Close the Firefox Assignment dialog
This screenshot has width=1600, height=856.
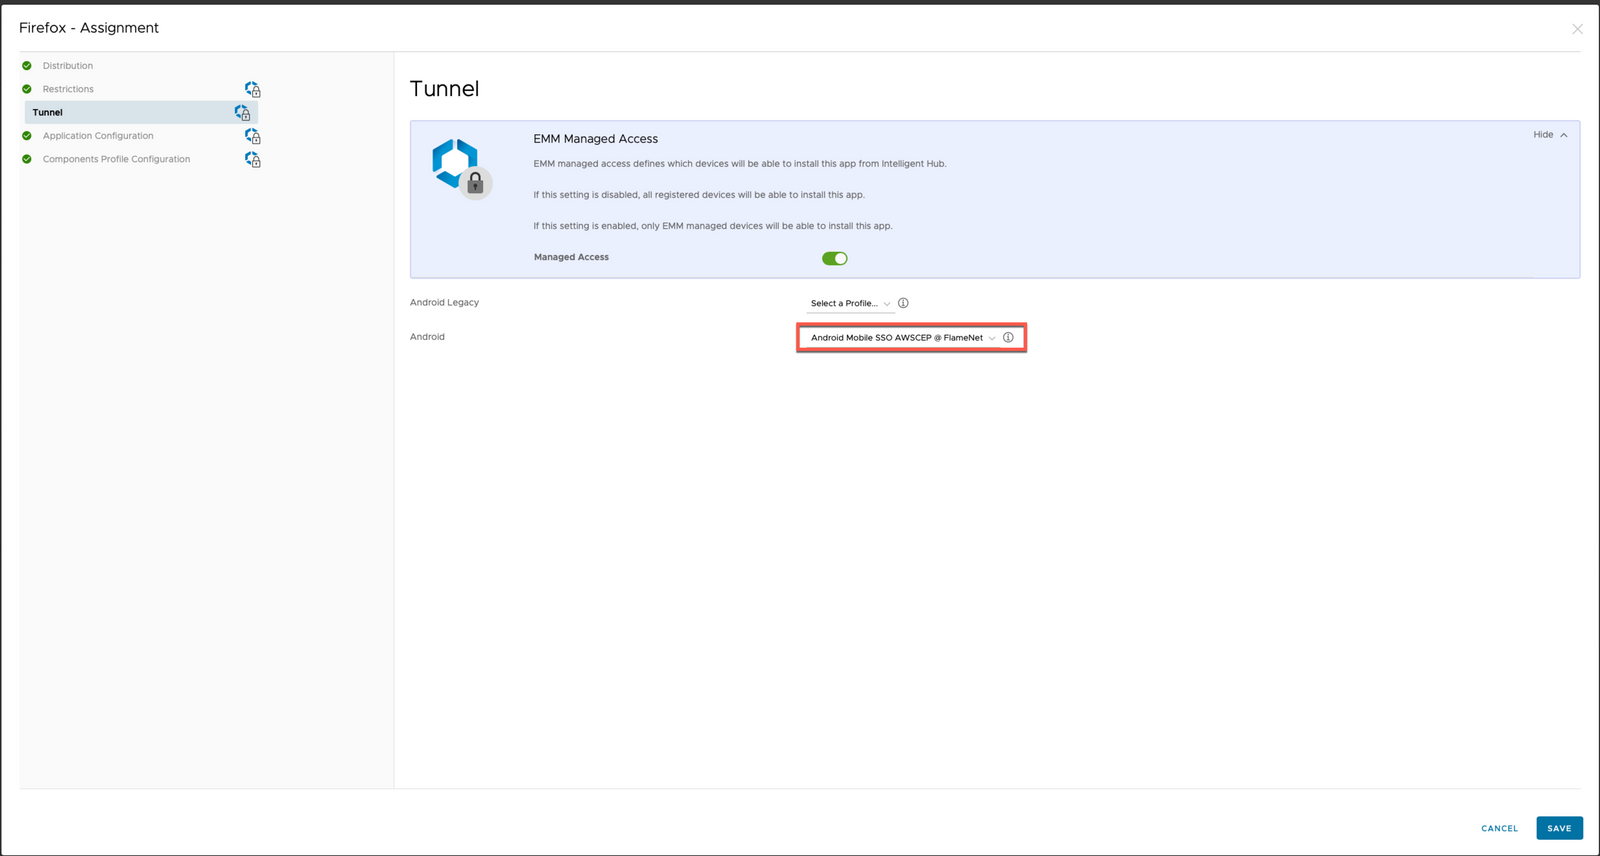1577,29
